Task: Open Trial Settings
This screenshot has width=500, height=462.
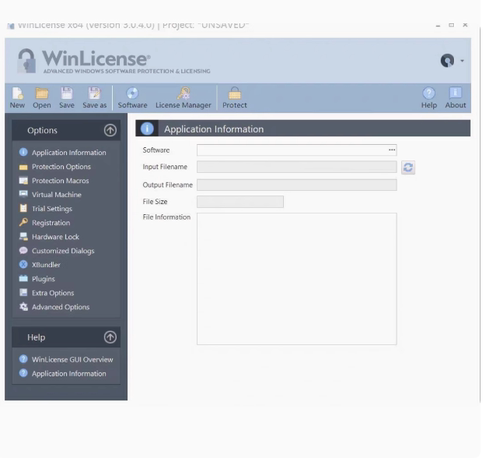Action: pos(46,209)
